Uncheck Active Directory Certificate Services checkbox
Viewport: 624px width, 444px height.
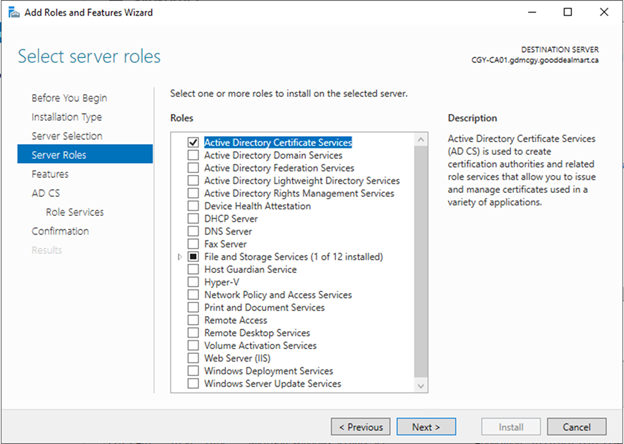click(193, 142)
